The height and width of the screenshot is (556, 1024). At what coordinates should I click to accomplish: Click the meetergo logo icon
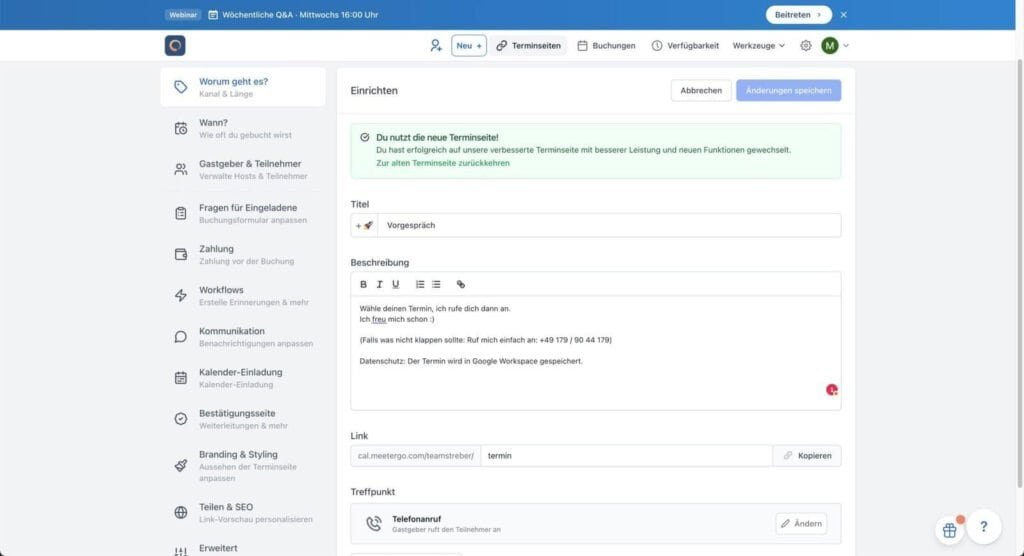[x=175, y=46]
